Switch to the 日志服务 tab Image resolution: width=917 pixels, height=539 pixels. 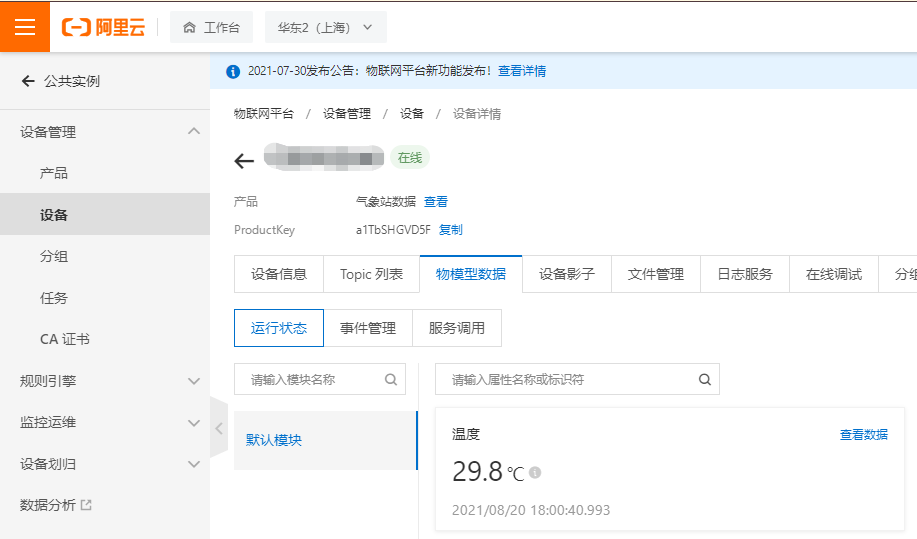745,274
